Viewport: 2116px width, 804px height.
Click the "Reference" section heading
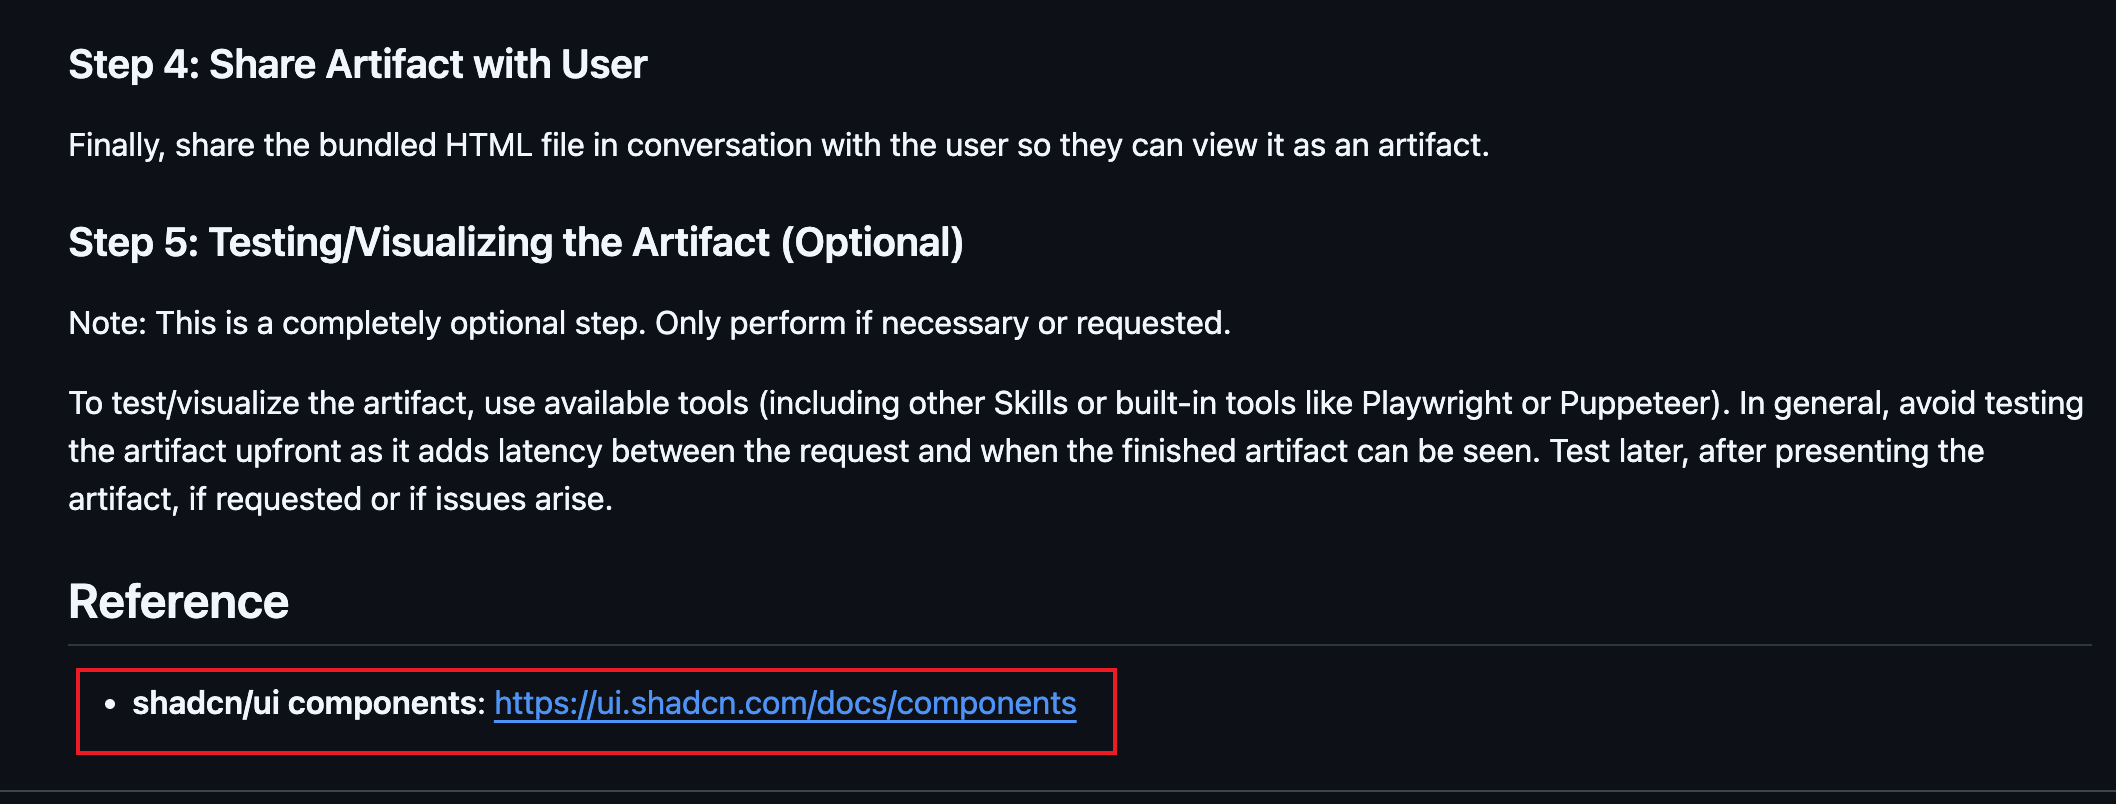click(178, 602)
